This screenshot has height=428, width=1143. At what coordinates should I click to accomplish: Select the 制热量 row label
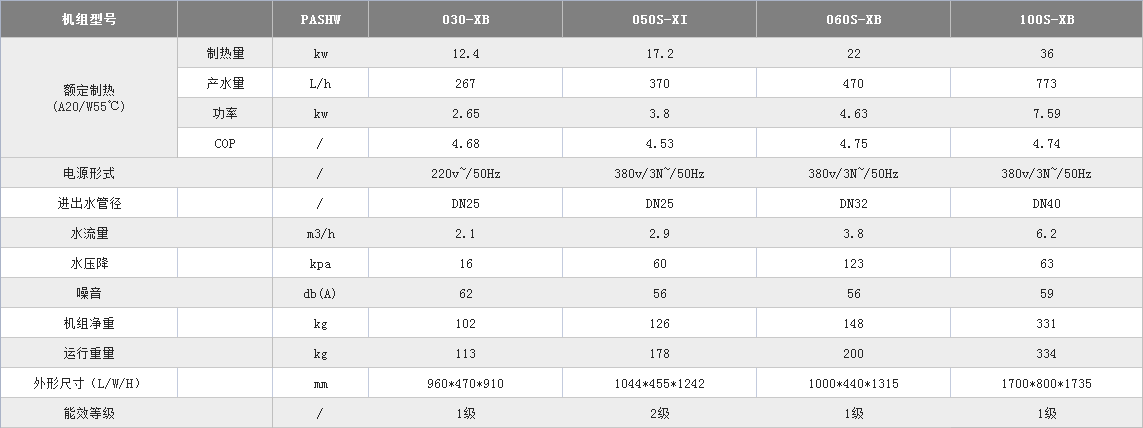click(225, 53)
